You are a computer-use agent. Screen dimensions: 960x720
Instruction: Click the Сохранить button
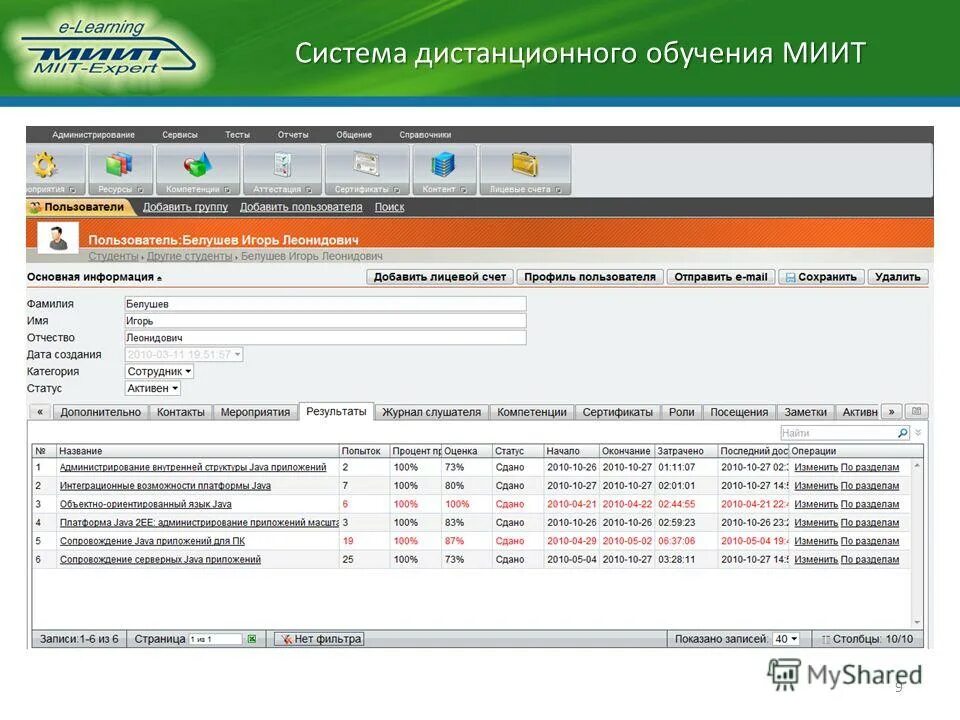[822, 277]
